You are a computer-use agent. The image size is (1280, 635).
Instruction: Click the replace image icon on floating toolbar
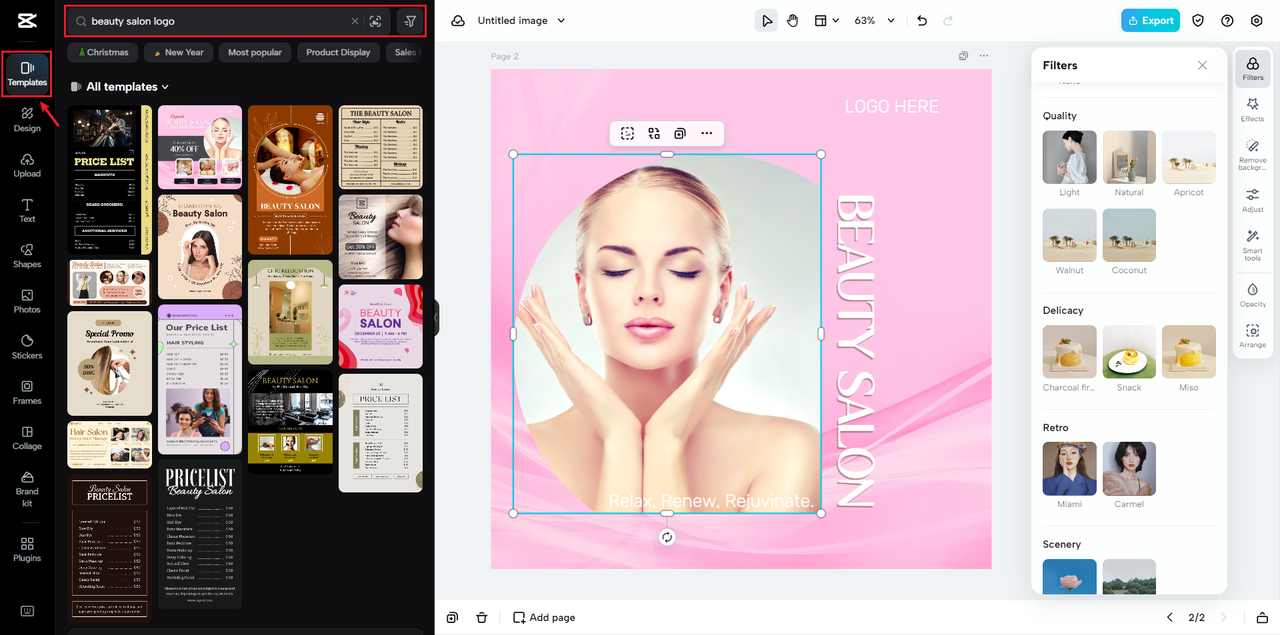click(654, 133)
